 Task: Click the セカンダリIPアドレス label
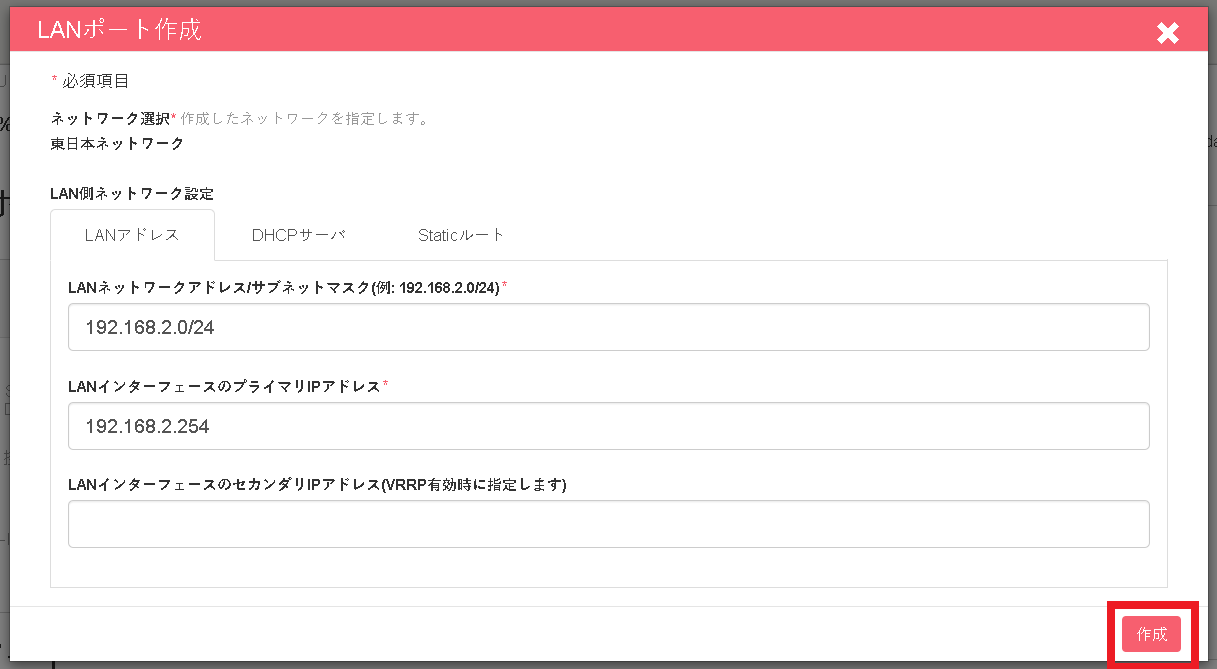(317, 484)
